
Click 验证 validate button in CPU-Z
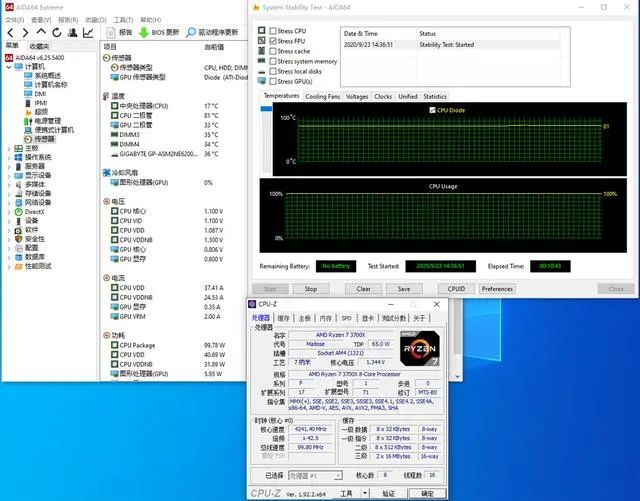389,493
